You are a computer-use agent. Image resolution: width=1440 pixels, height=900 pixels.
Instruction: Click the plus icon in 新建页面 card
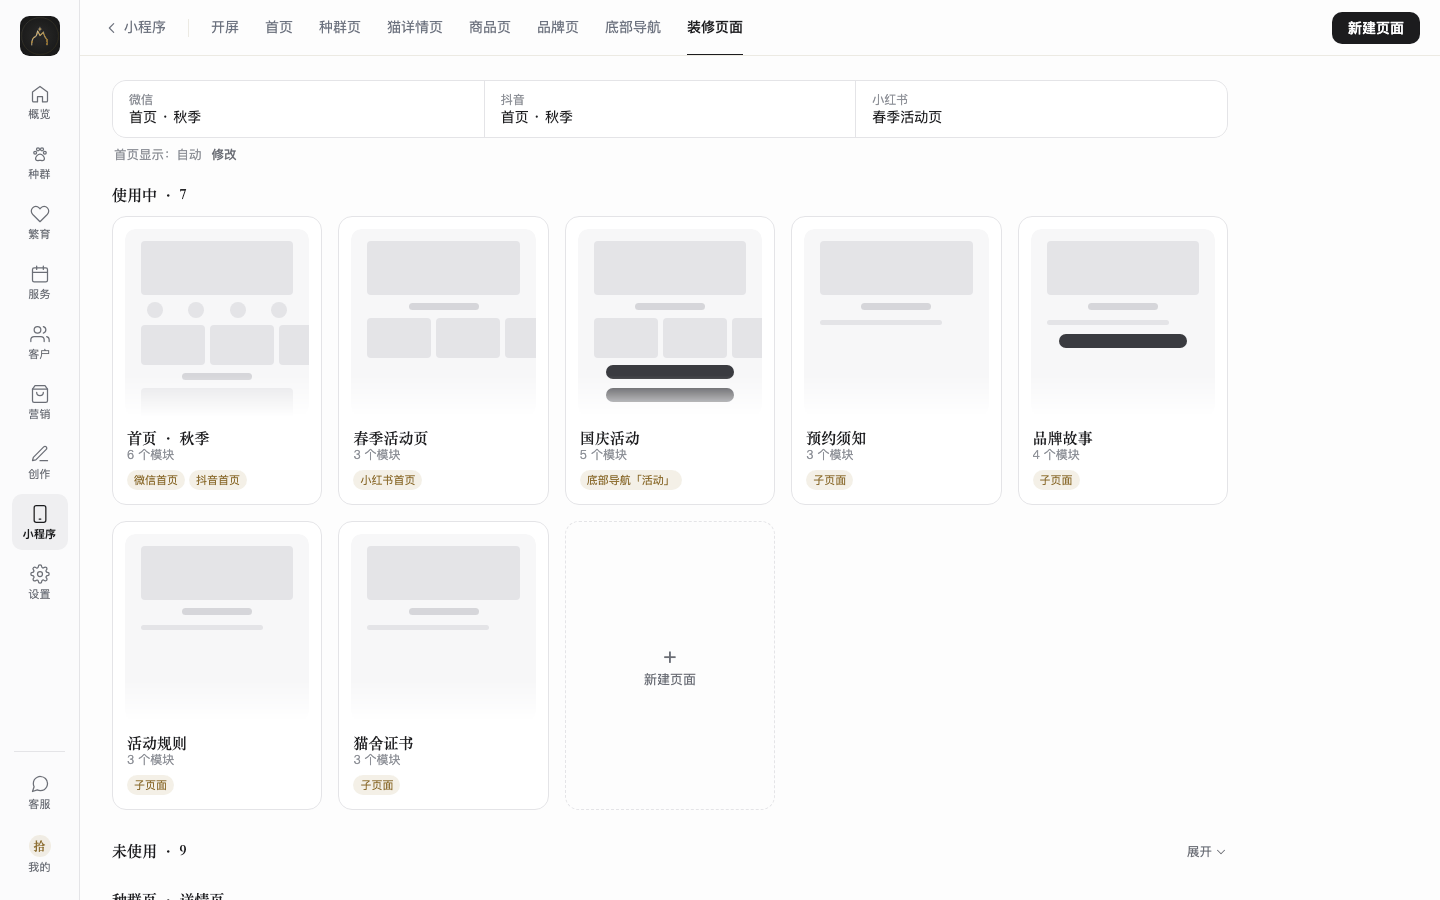[x=670, y=657]
